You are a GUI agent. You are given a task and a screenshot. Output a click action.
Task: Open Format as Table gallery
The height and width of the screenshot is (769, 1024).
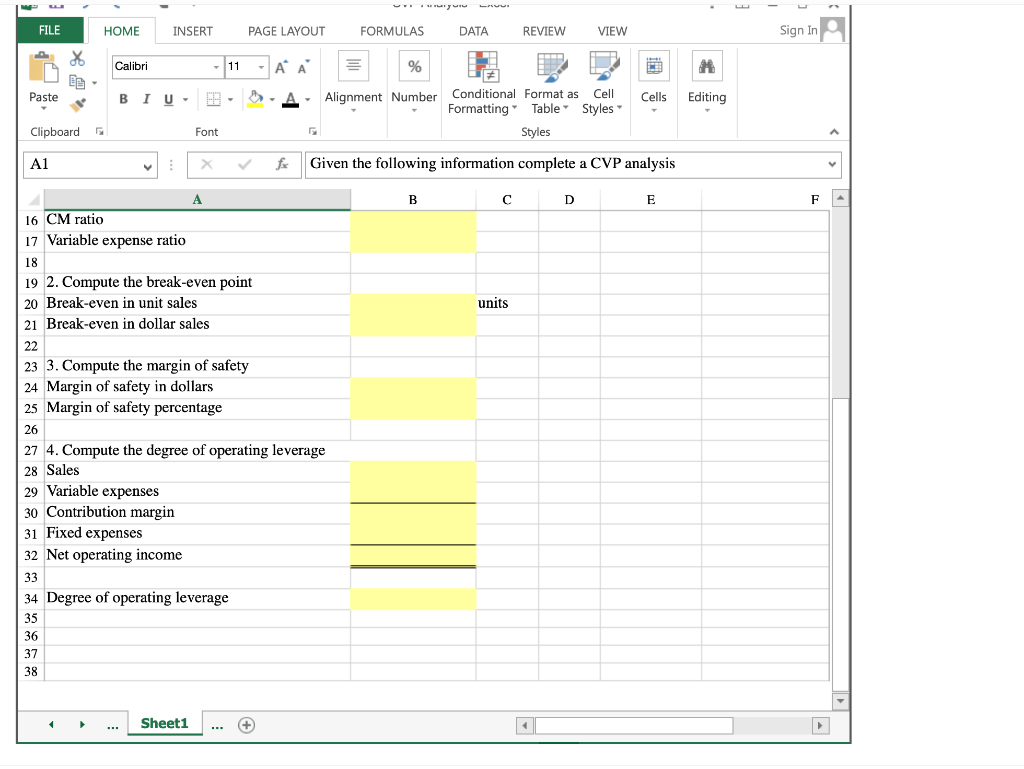point(551,83)
